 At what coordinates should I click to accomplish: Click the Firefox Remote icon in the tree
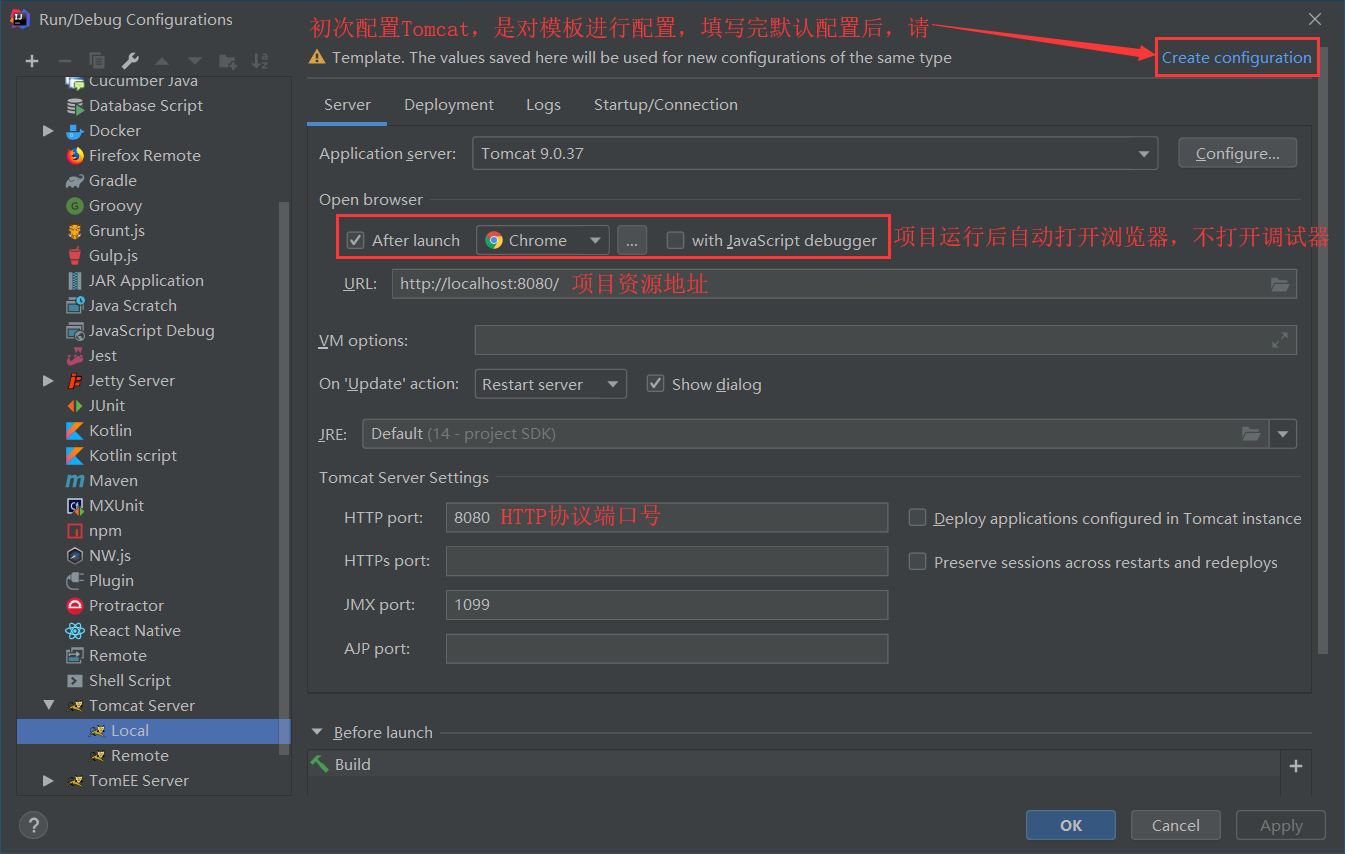[x=75, y=156]
